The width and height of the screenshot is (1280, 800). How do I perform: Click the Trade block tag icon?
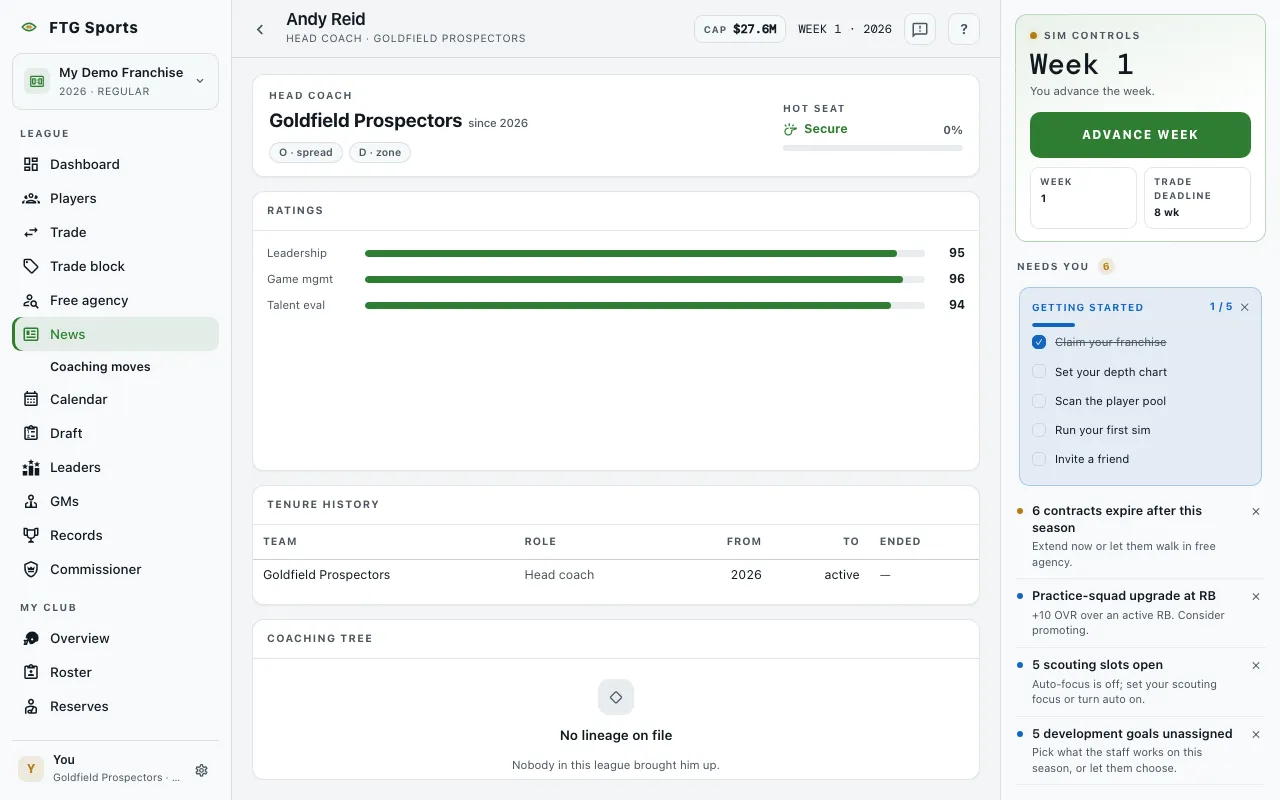pyautogui.click(x=31, y=266)
